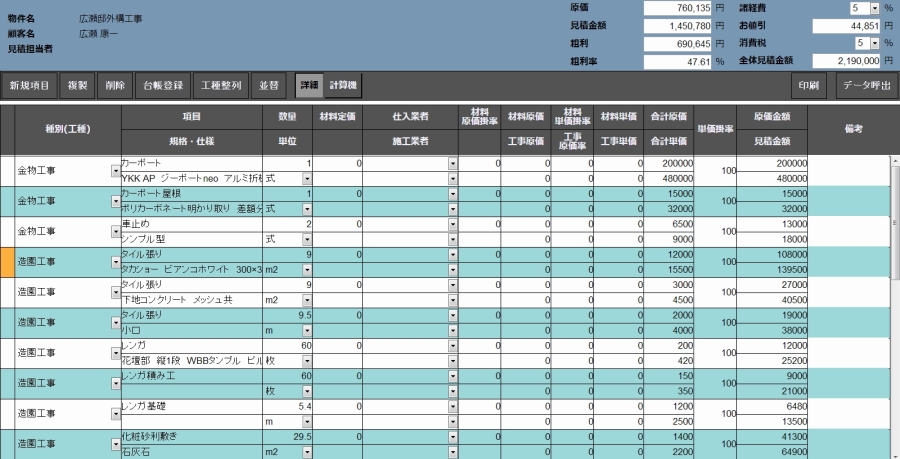
Task: Click the 139500 見積金額 cell
Action: (x=772, y=270)
